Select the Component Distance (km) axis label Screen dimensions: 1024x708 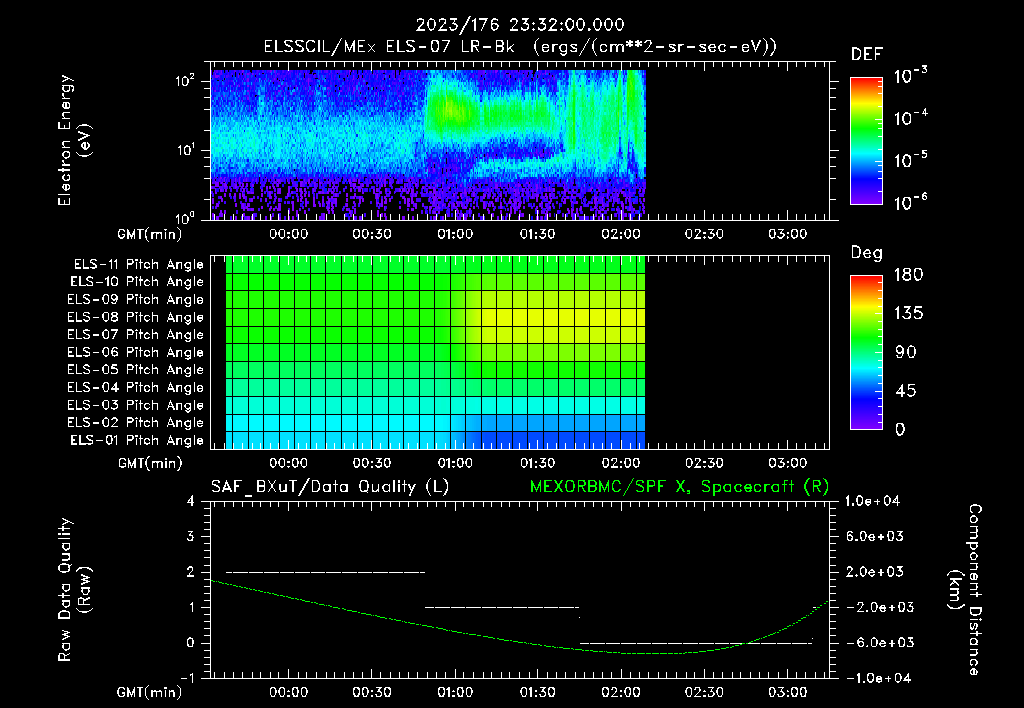click(x=965, y=589)
